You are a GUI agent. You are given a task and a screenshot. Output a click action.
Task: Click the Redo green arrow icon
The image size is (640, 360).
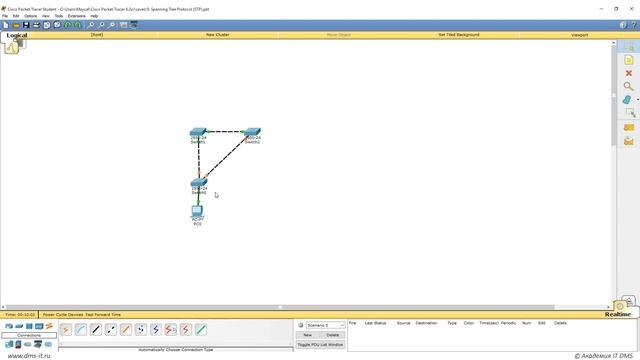click(78, 25)
